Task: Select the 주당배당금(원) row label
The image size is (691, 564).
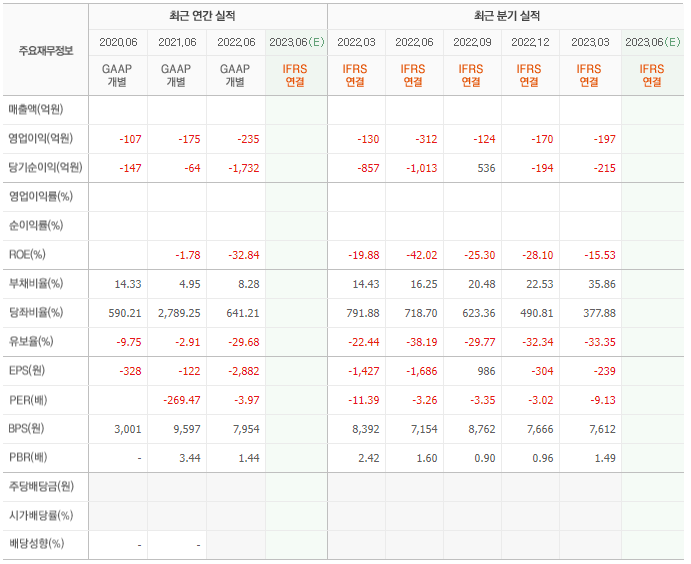Action: pos(41,486)
